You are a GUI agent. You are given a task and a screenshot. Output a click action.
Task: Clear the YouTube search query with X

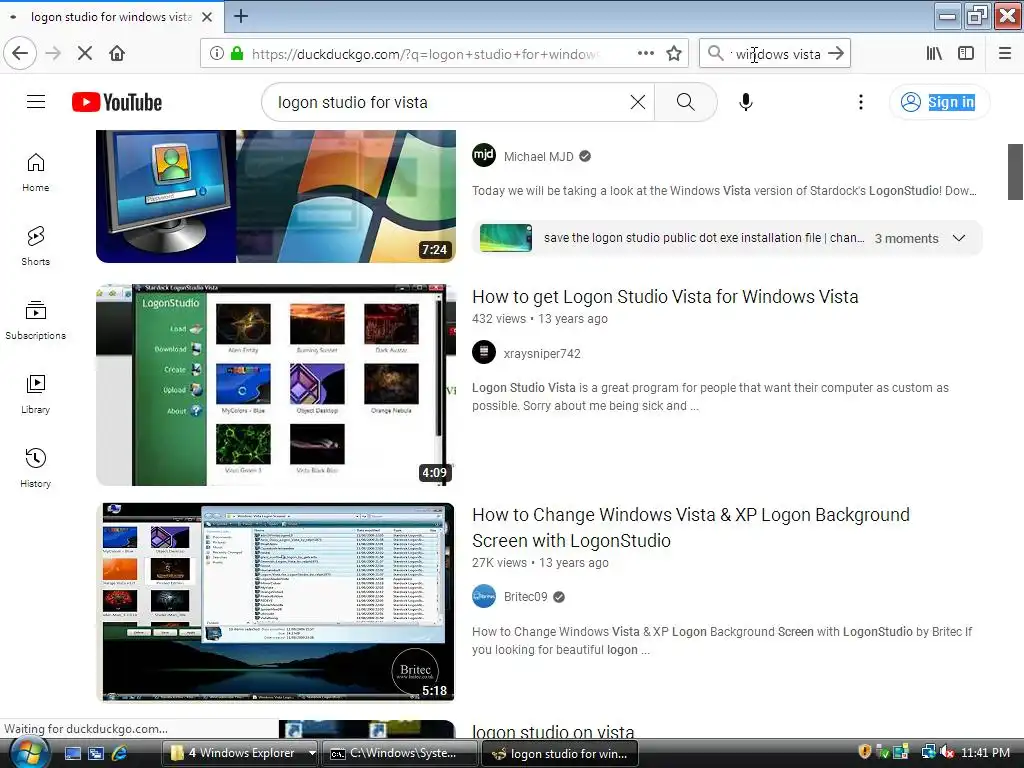[x=638, y=102]
